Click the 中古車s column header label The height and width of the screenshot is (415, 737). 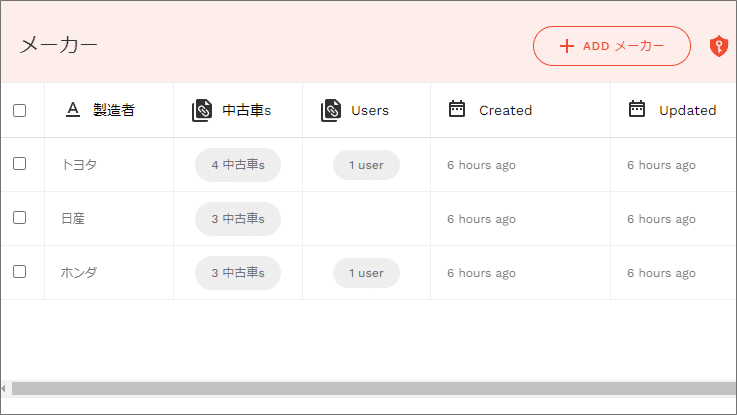(247, 110)
